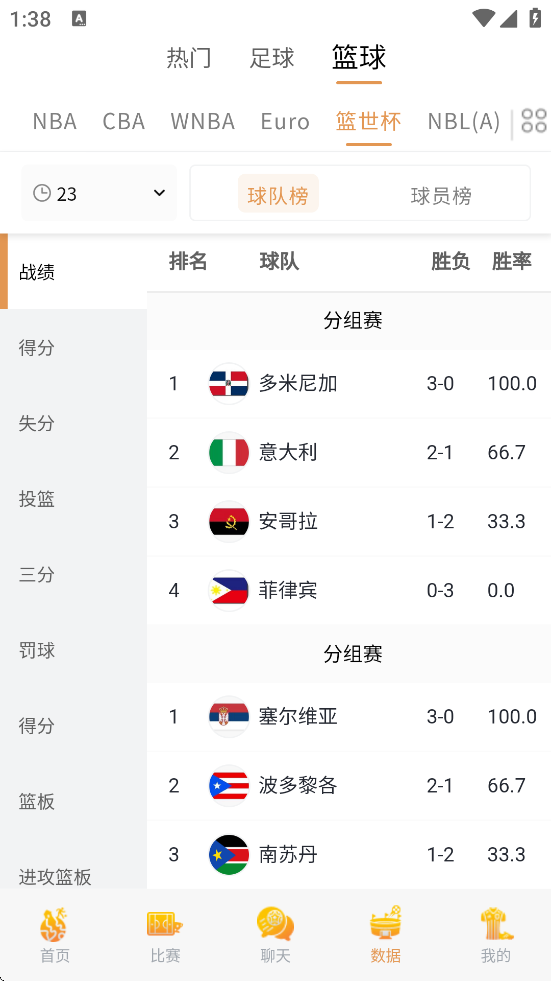Go to 比赛 matches icon
Image resolution: width=551 pixels, height=981 pixels.
(165, 925)
